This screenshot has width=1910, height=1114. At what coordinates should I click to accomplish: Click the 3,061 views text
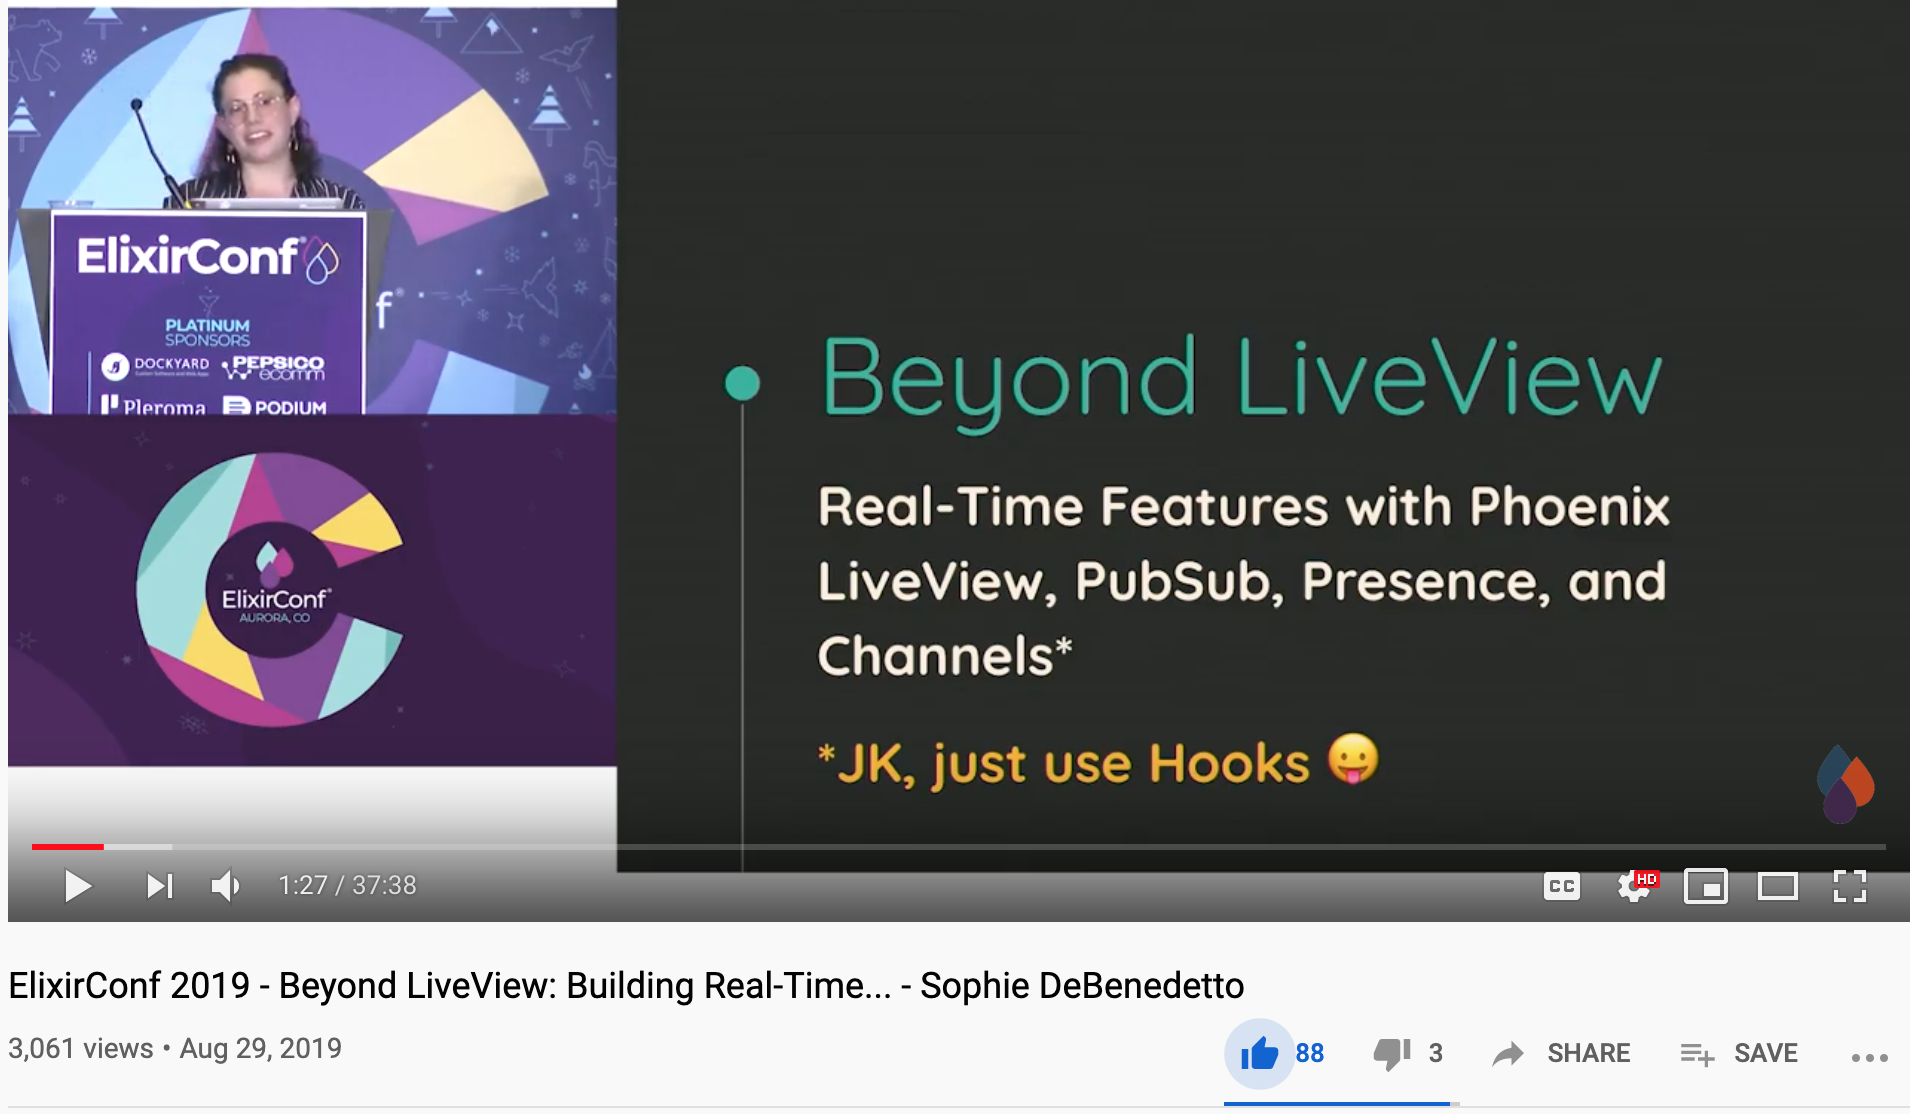[x=81, y=1048]
